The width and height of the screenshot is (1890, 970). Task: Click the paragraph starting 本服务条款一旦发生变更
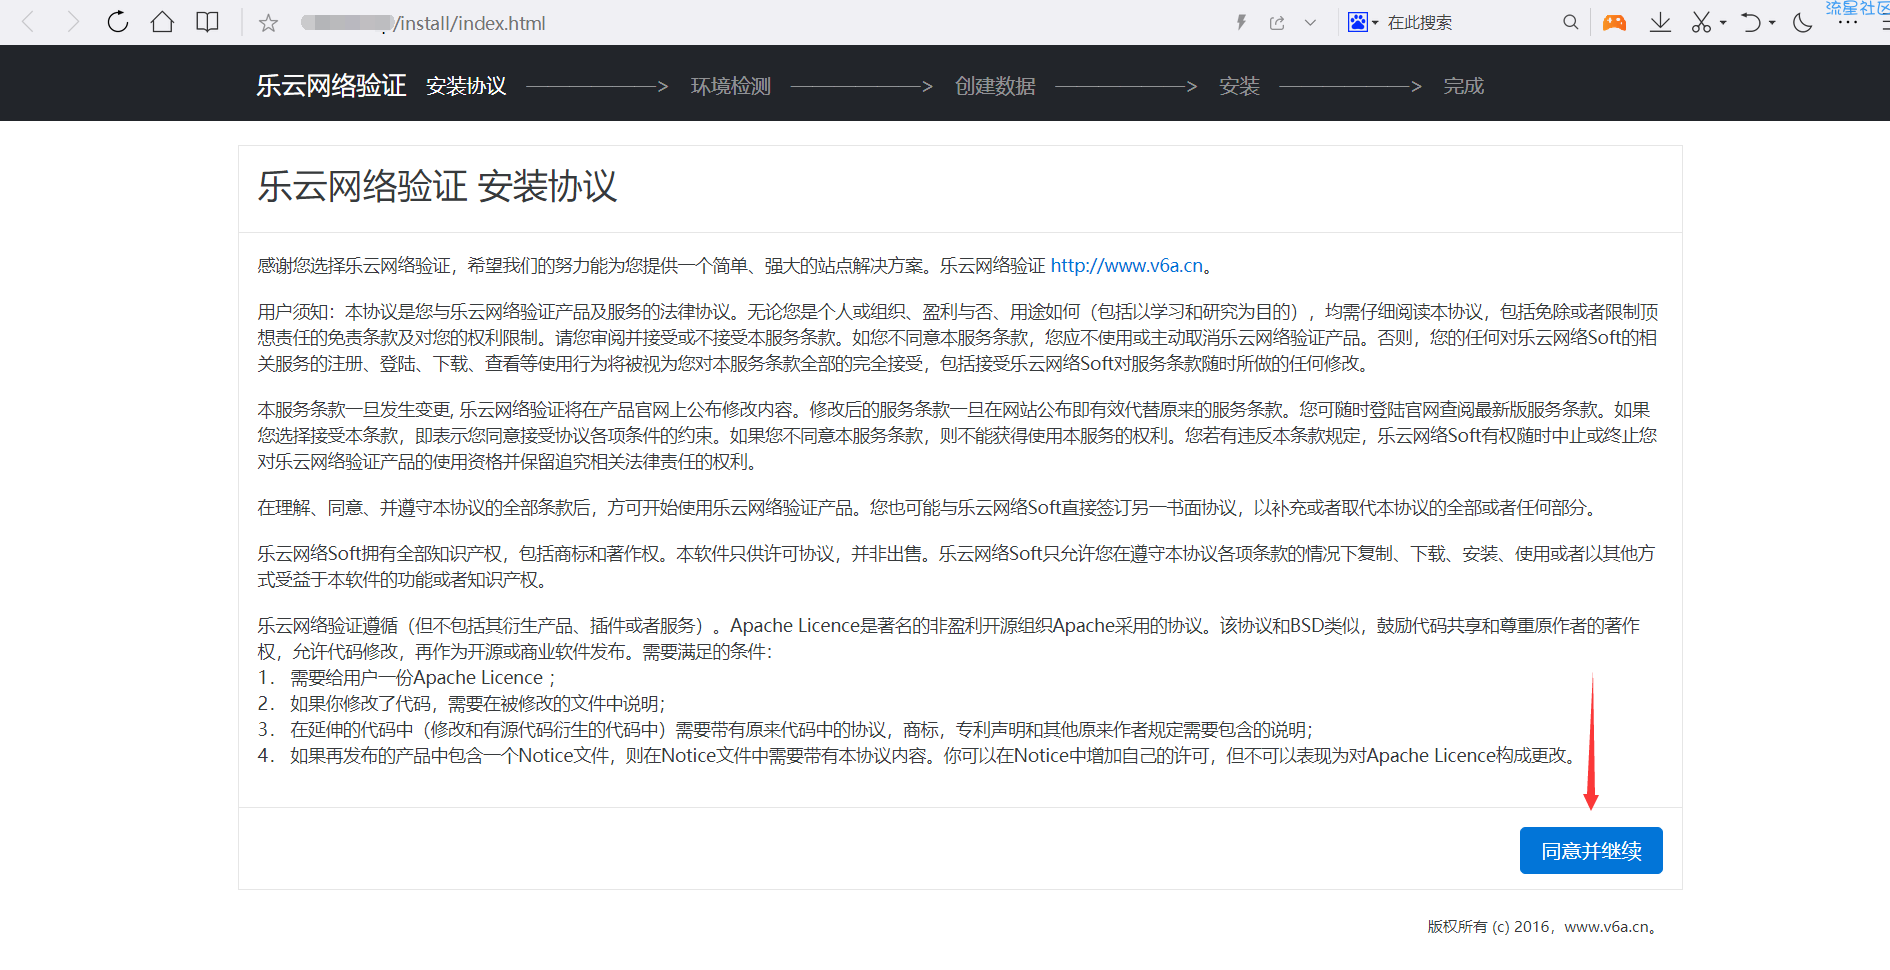pos(957,436)
